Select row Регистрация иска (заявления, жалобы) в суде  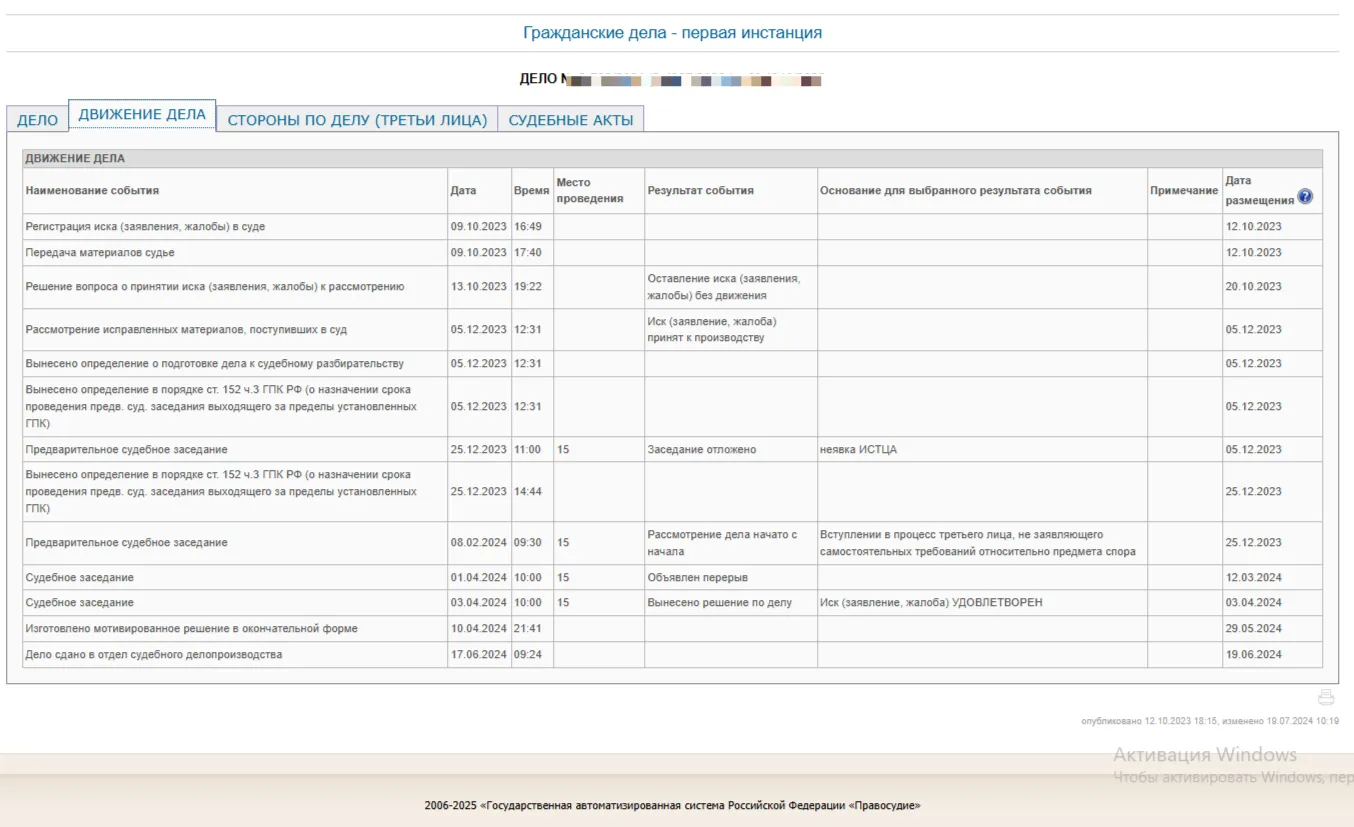pos(672,227)
